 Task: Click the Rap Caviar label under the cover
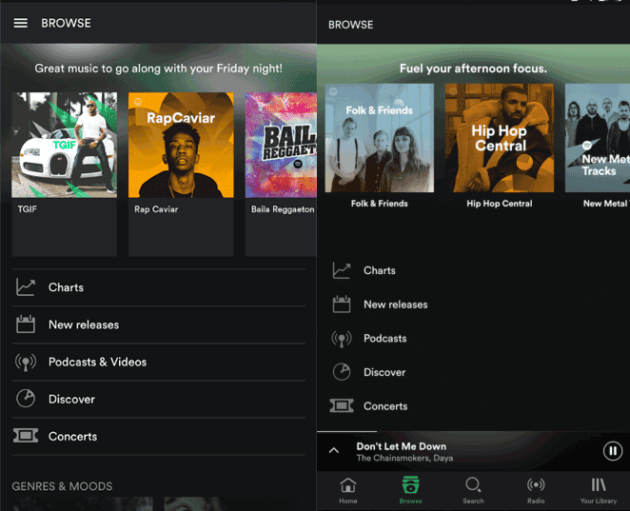(x=156, y=209)
